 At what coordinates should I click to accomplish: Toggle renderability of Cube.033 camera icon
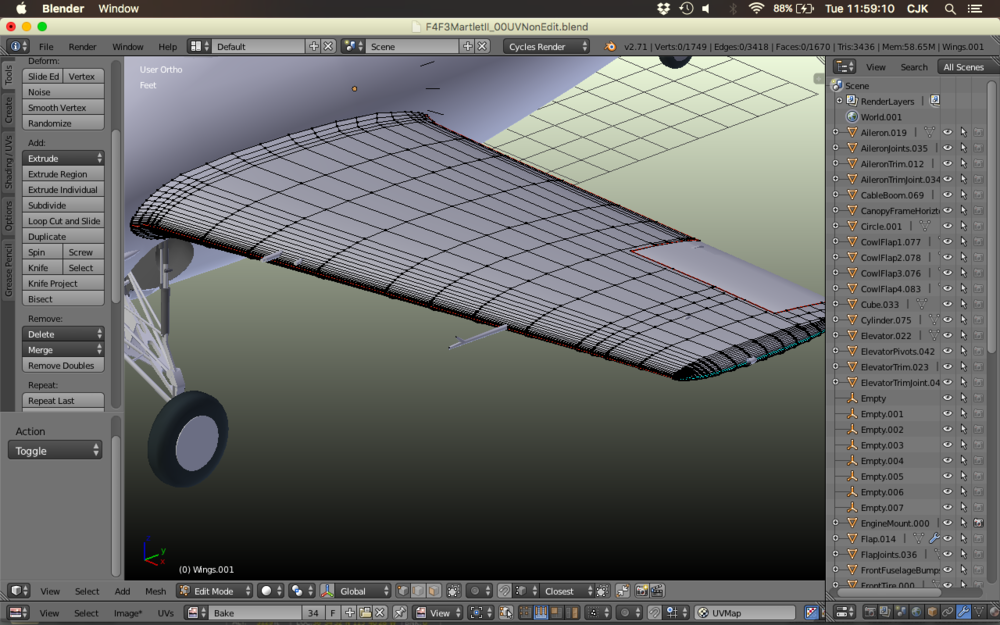coord(978,304)
